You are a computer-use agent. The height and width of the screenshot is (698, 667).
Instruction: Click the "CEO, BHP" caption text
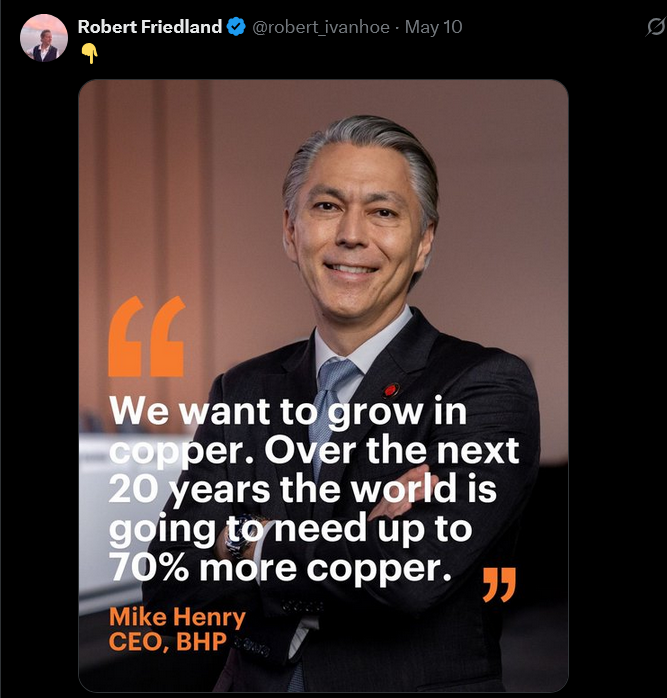click(x=168, y=641)
